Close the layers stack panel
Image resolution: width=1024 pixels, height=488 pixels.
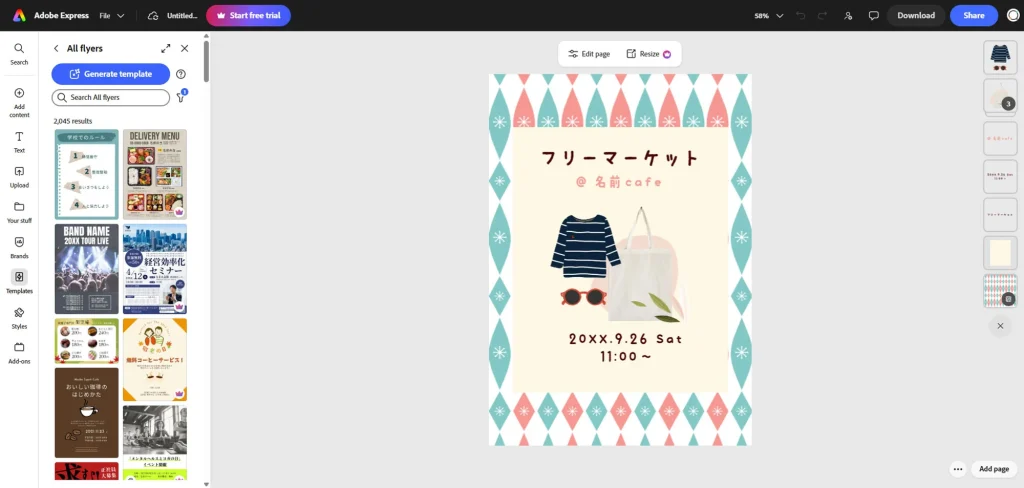[x=1000, y=325]
